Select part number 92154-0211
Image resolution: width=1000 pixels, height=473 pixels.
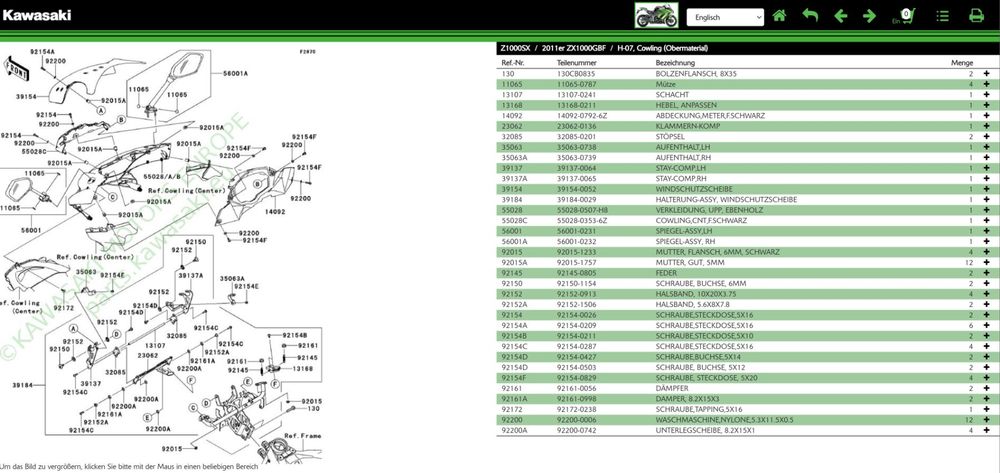pos(577,336)
